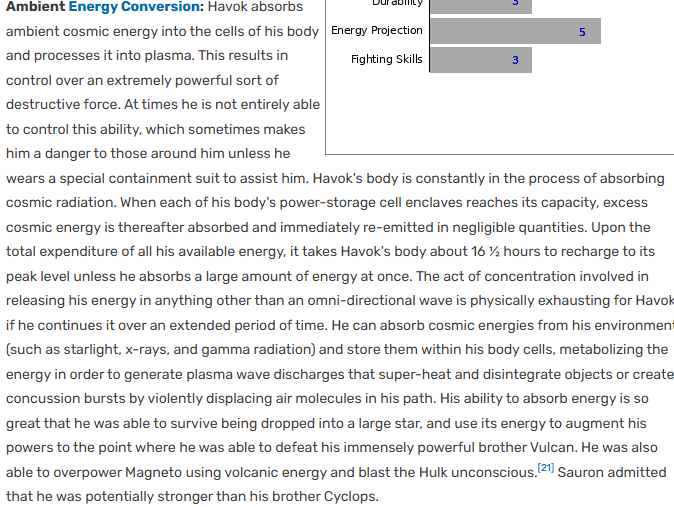The height and width of the screenshot is (507, 674).
Task: Click the word Sauron after citation
Action: [581, 473]
